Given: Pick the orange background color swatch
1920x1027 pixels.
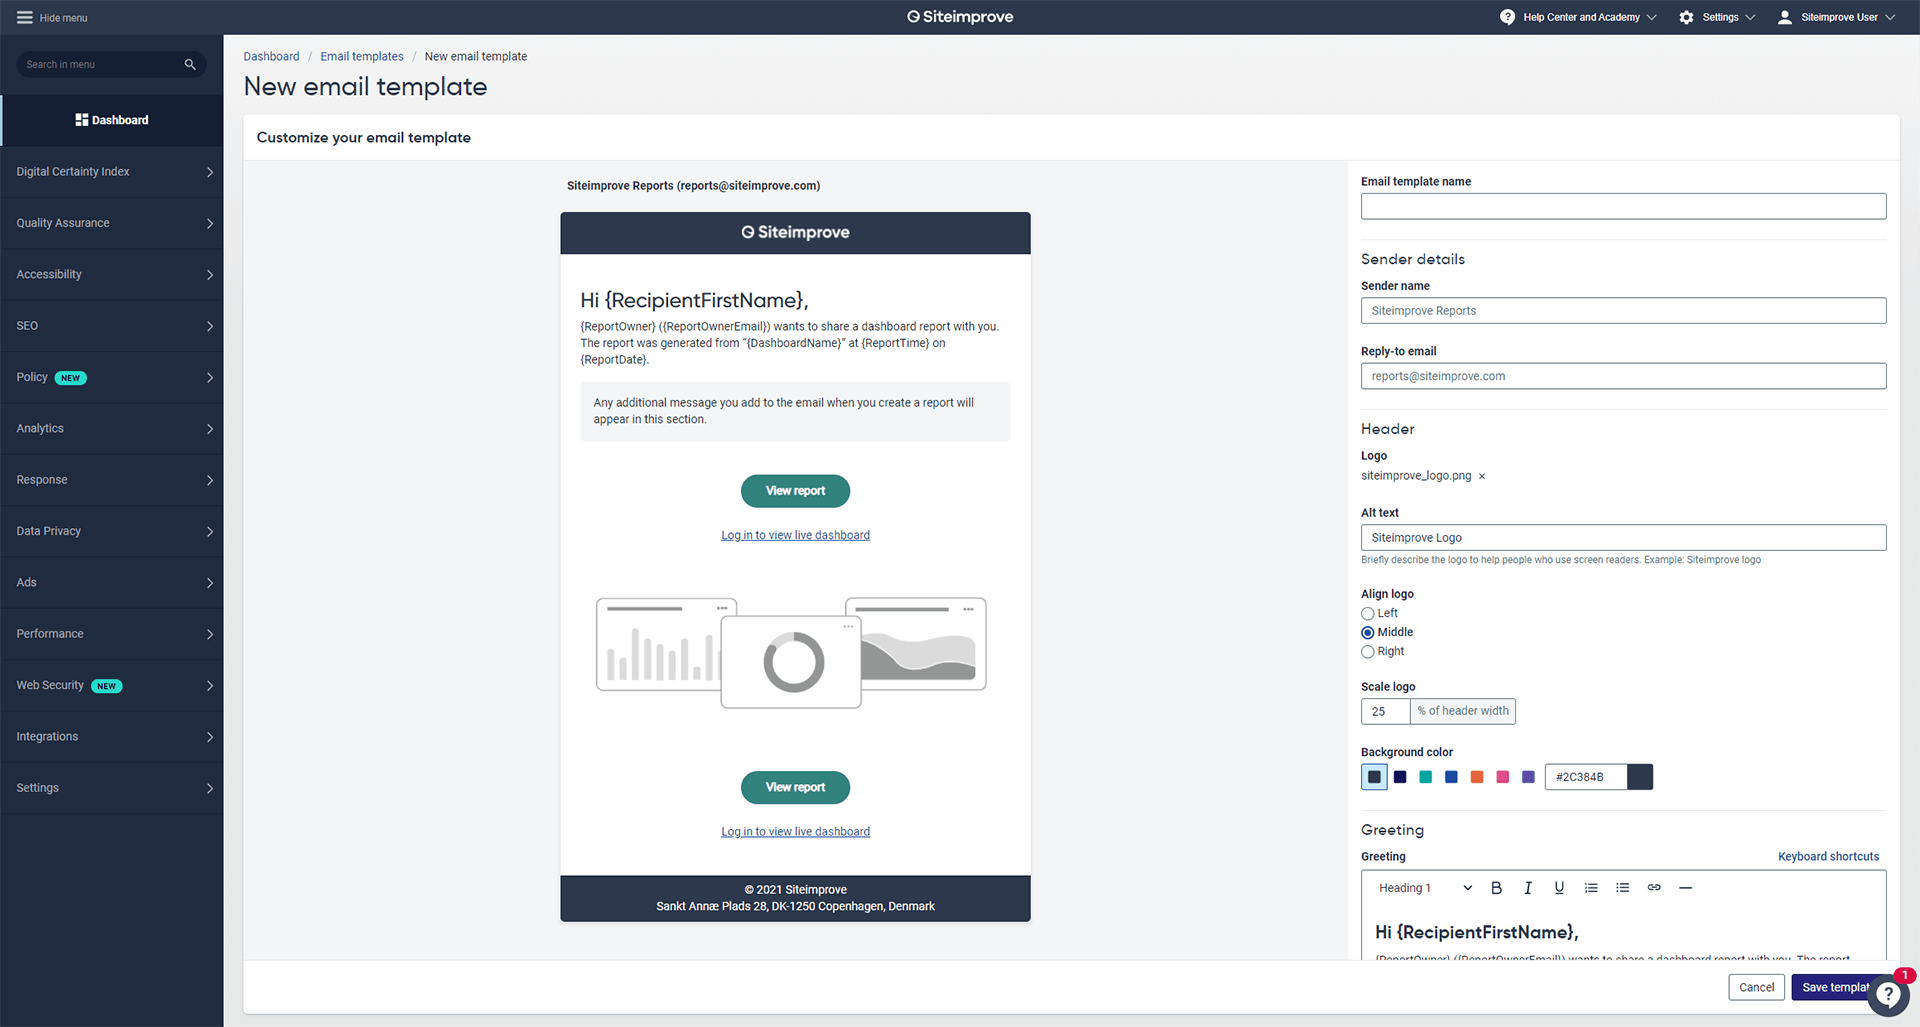Looking at the screenshot, I should tap(1477, 777).
